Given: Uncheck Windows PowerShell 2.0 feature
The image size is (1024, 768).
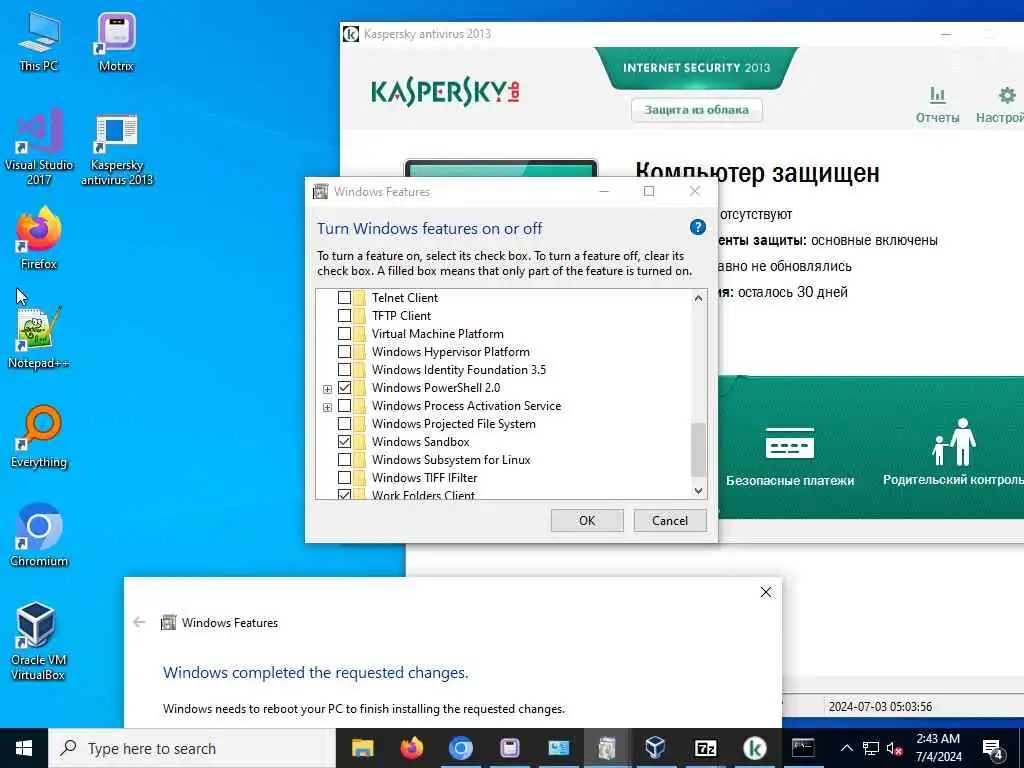Looking at the screenshot, I should [x=344, y=388].
